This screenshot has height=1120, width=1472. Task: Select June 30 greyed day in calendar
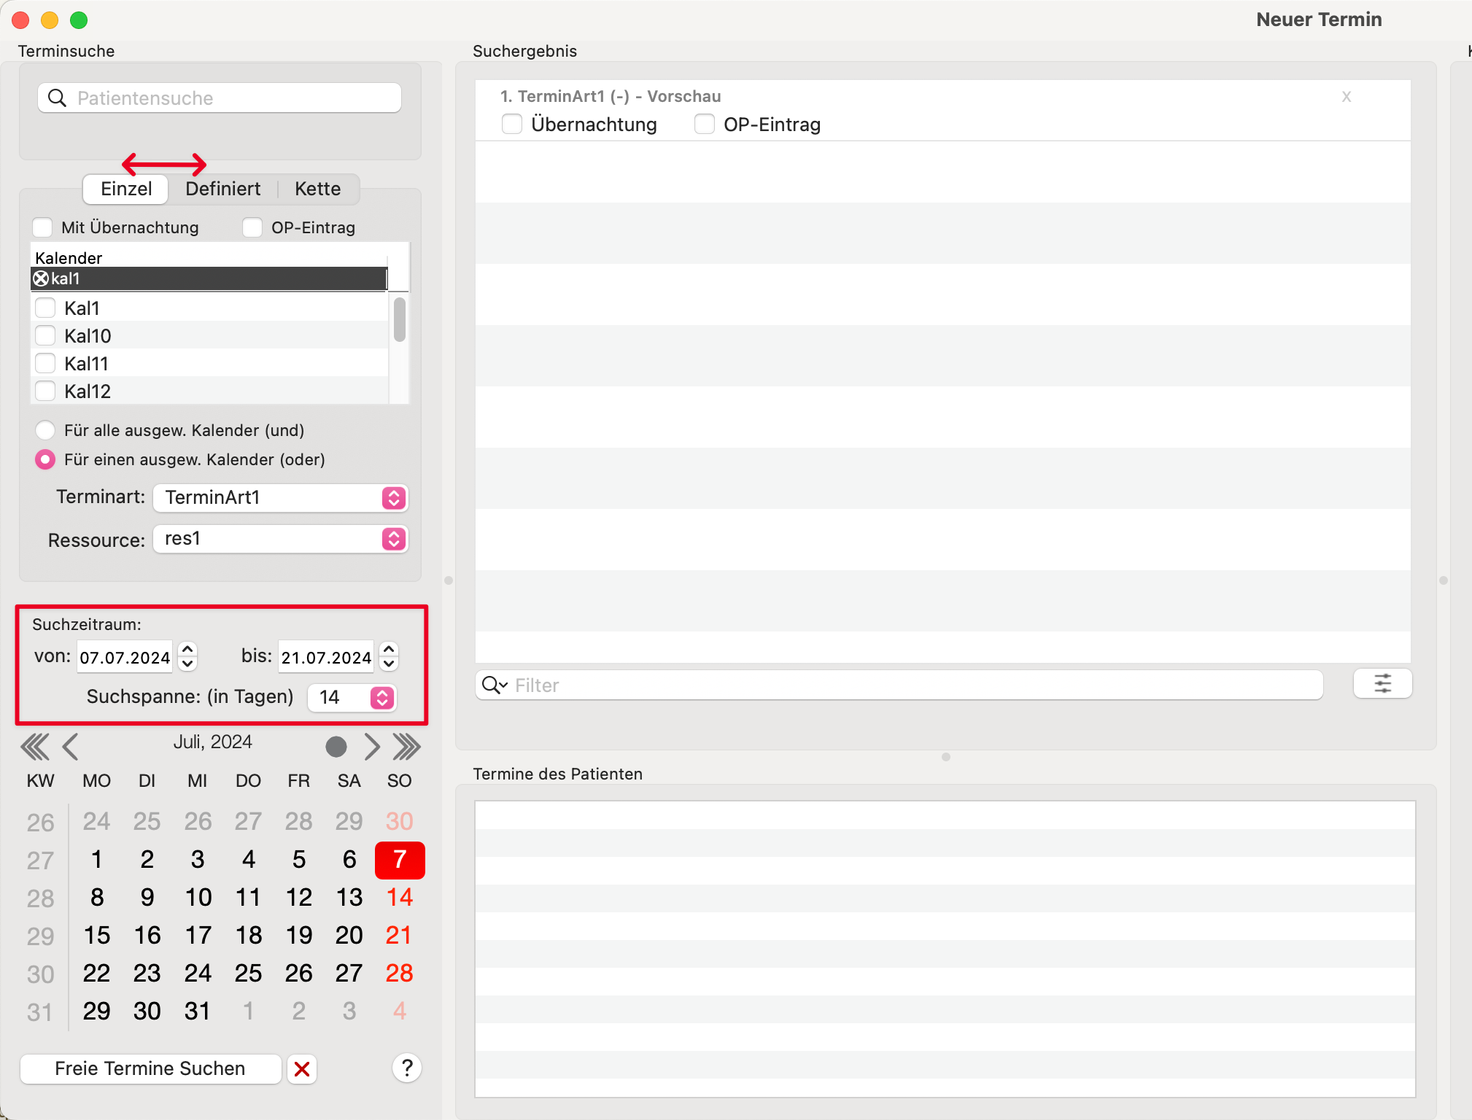pyautogui.click(x=400, y=822)
